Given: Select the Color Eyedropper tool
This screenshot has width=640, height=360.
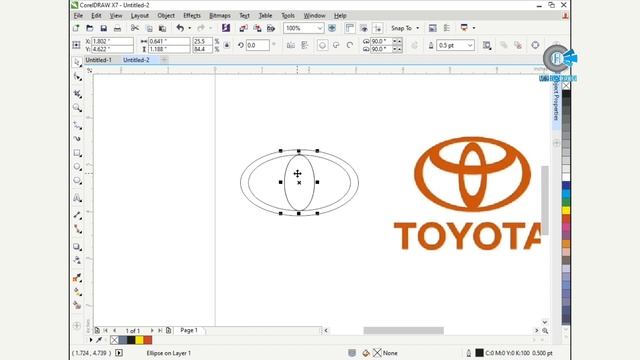Looking at the screenshot, I should tap(77, 278).
